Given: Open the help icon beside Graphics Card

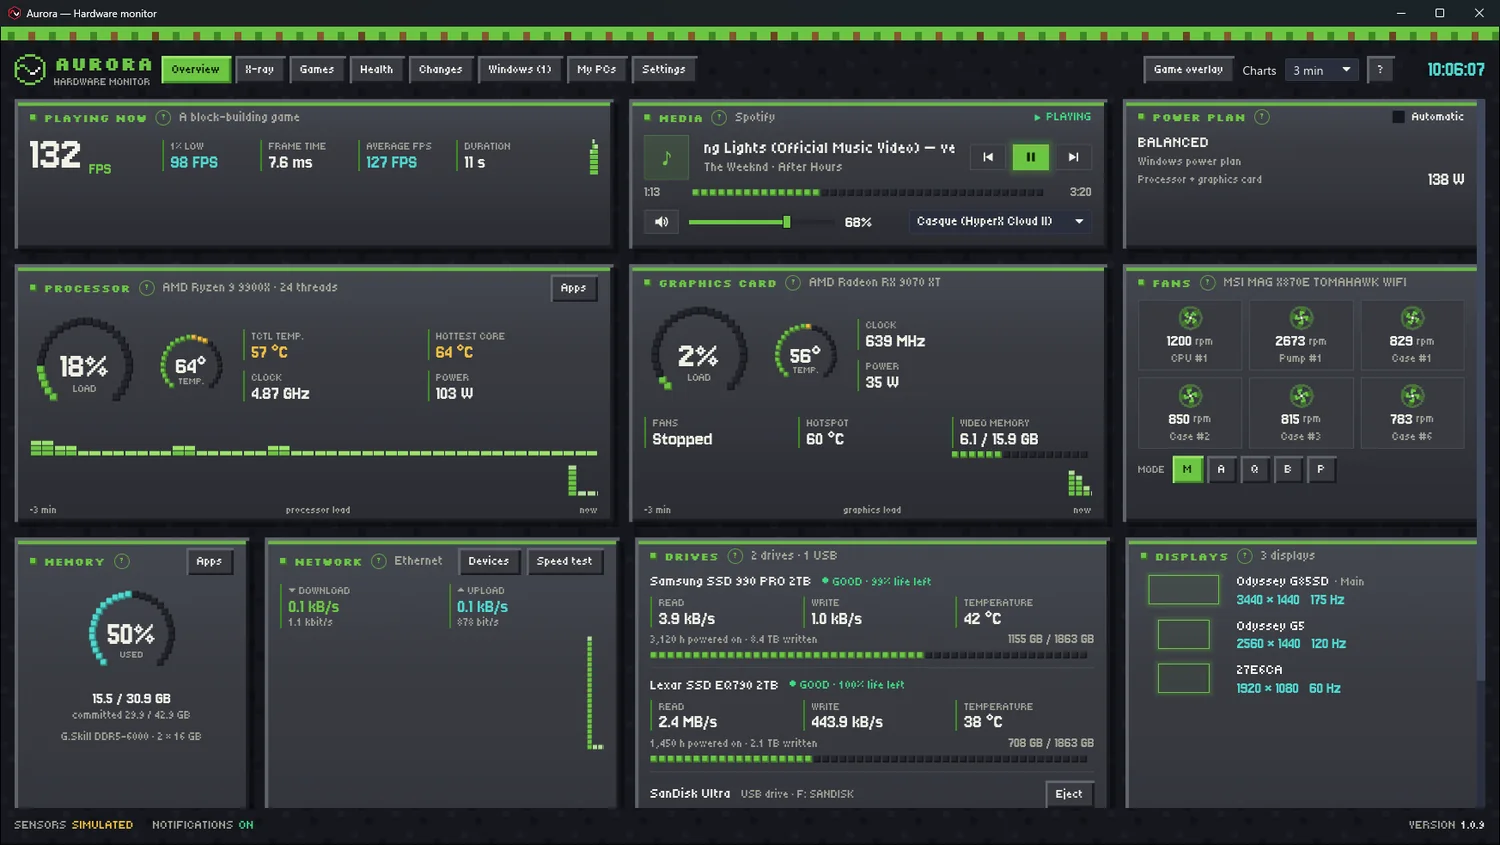Looking at the screenshot, I should (793, 283).
